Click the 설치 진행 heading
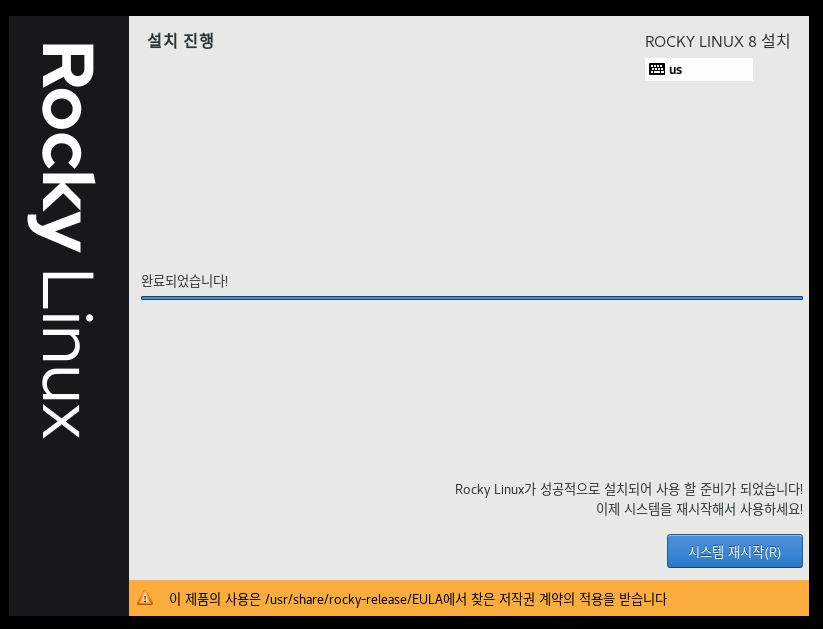Image resolution: width=823 pixels, height=629 pixels. pos(180,40)
